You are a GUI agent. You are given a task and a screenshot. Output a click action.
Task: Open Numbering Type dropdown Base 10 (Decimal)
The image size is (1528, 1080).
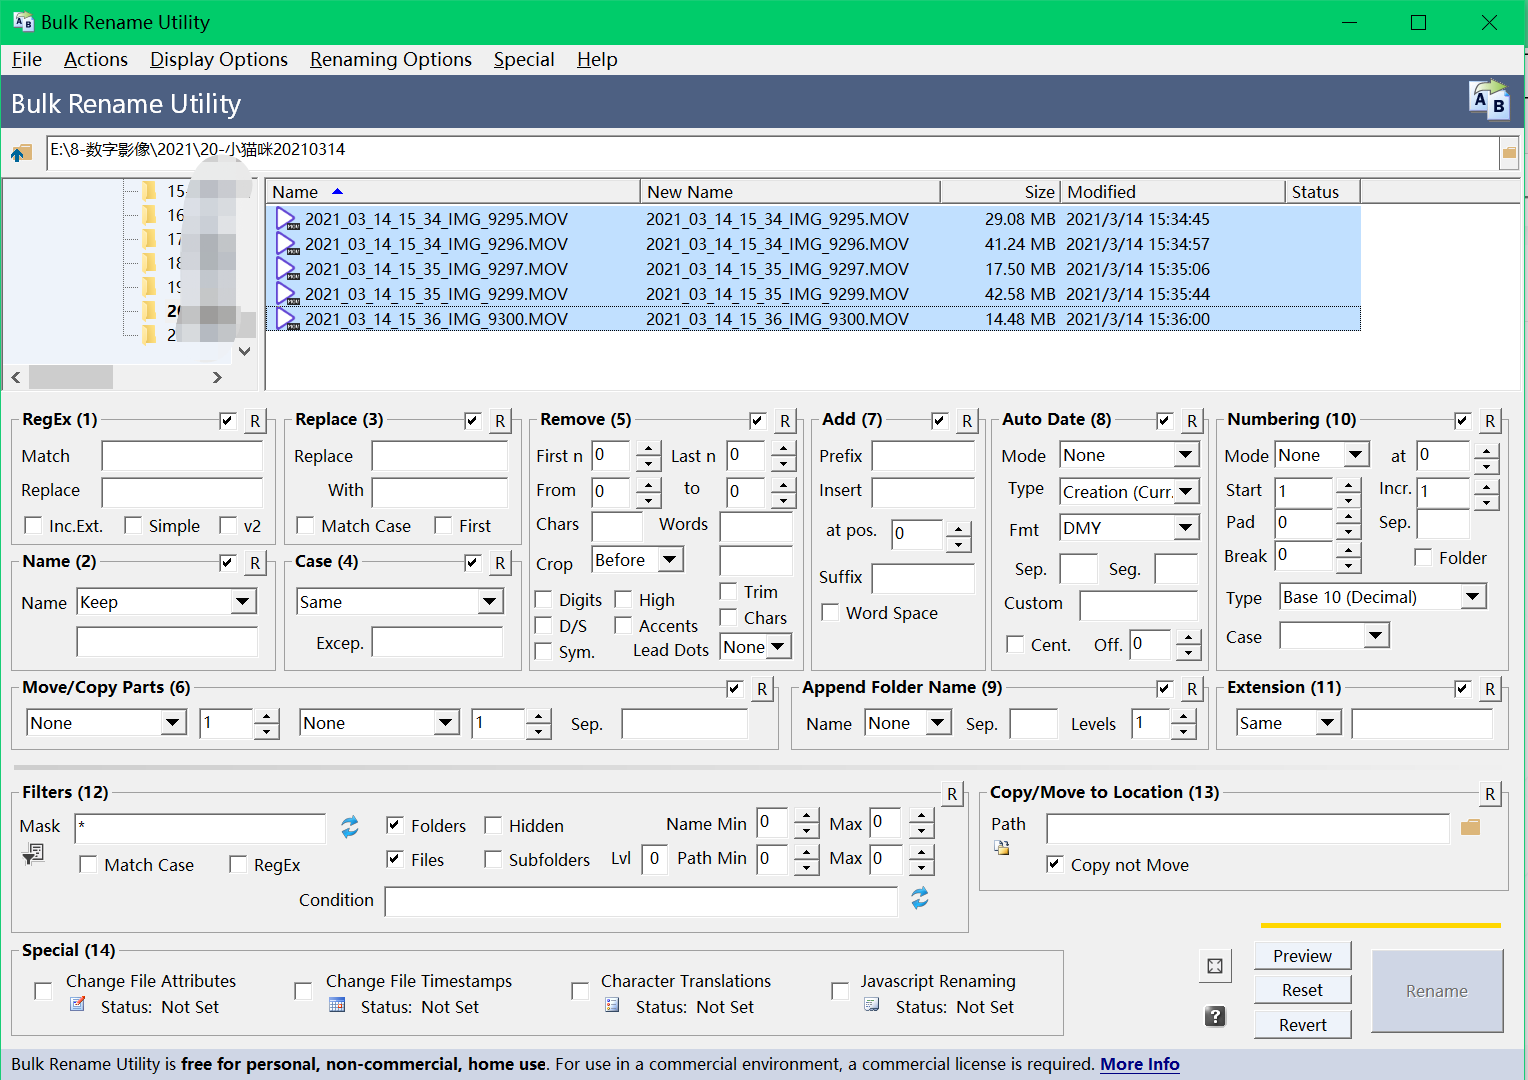1383,597
